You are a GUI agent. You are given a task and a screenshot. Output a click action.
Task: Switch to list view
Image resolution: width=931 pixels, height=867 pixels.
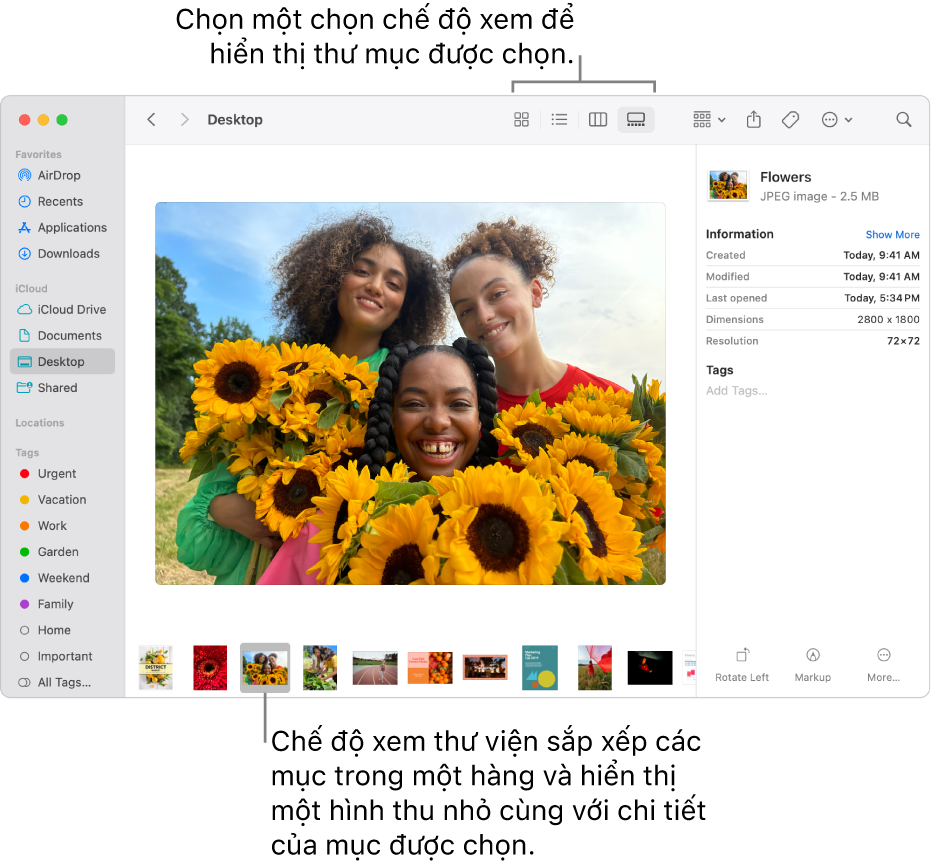click(559, 120)
